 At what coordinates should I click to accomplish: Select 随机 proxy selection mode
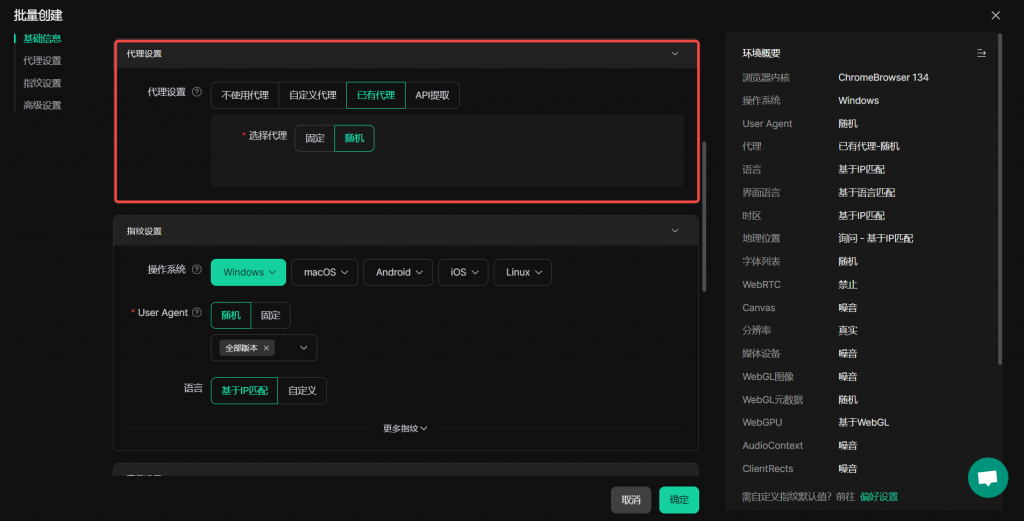[x=354, y=138]
